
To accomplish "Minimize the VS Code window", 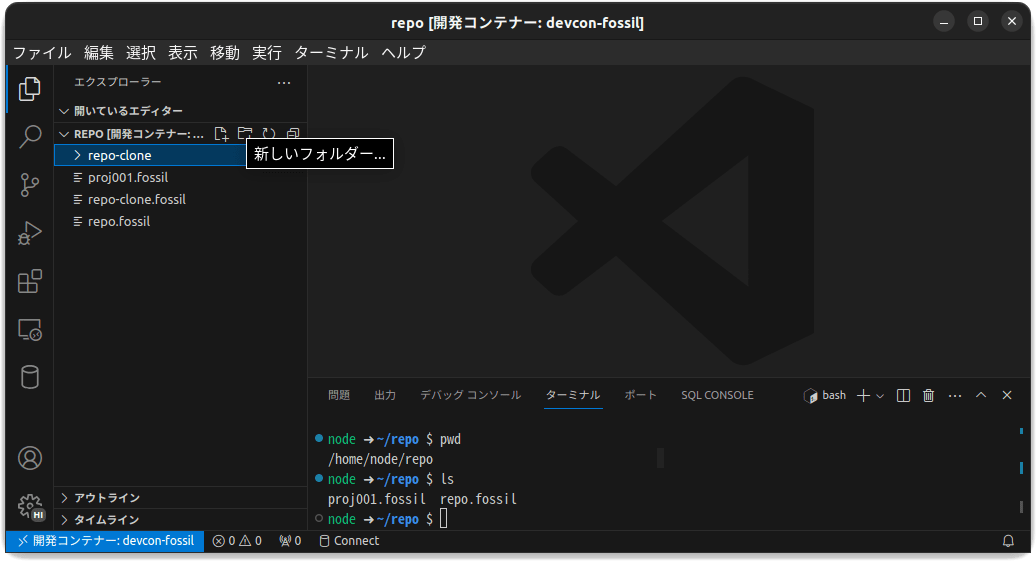I will click(x=944, y=22).
